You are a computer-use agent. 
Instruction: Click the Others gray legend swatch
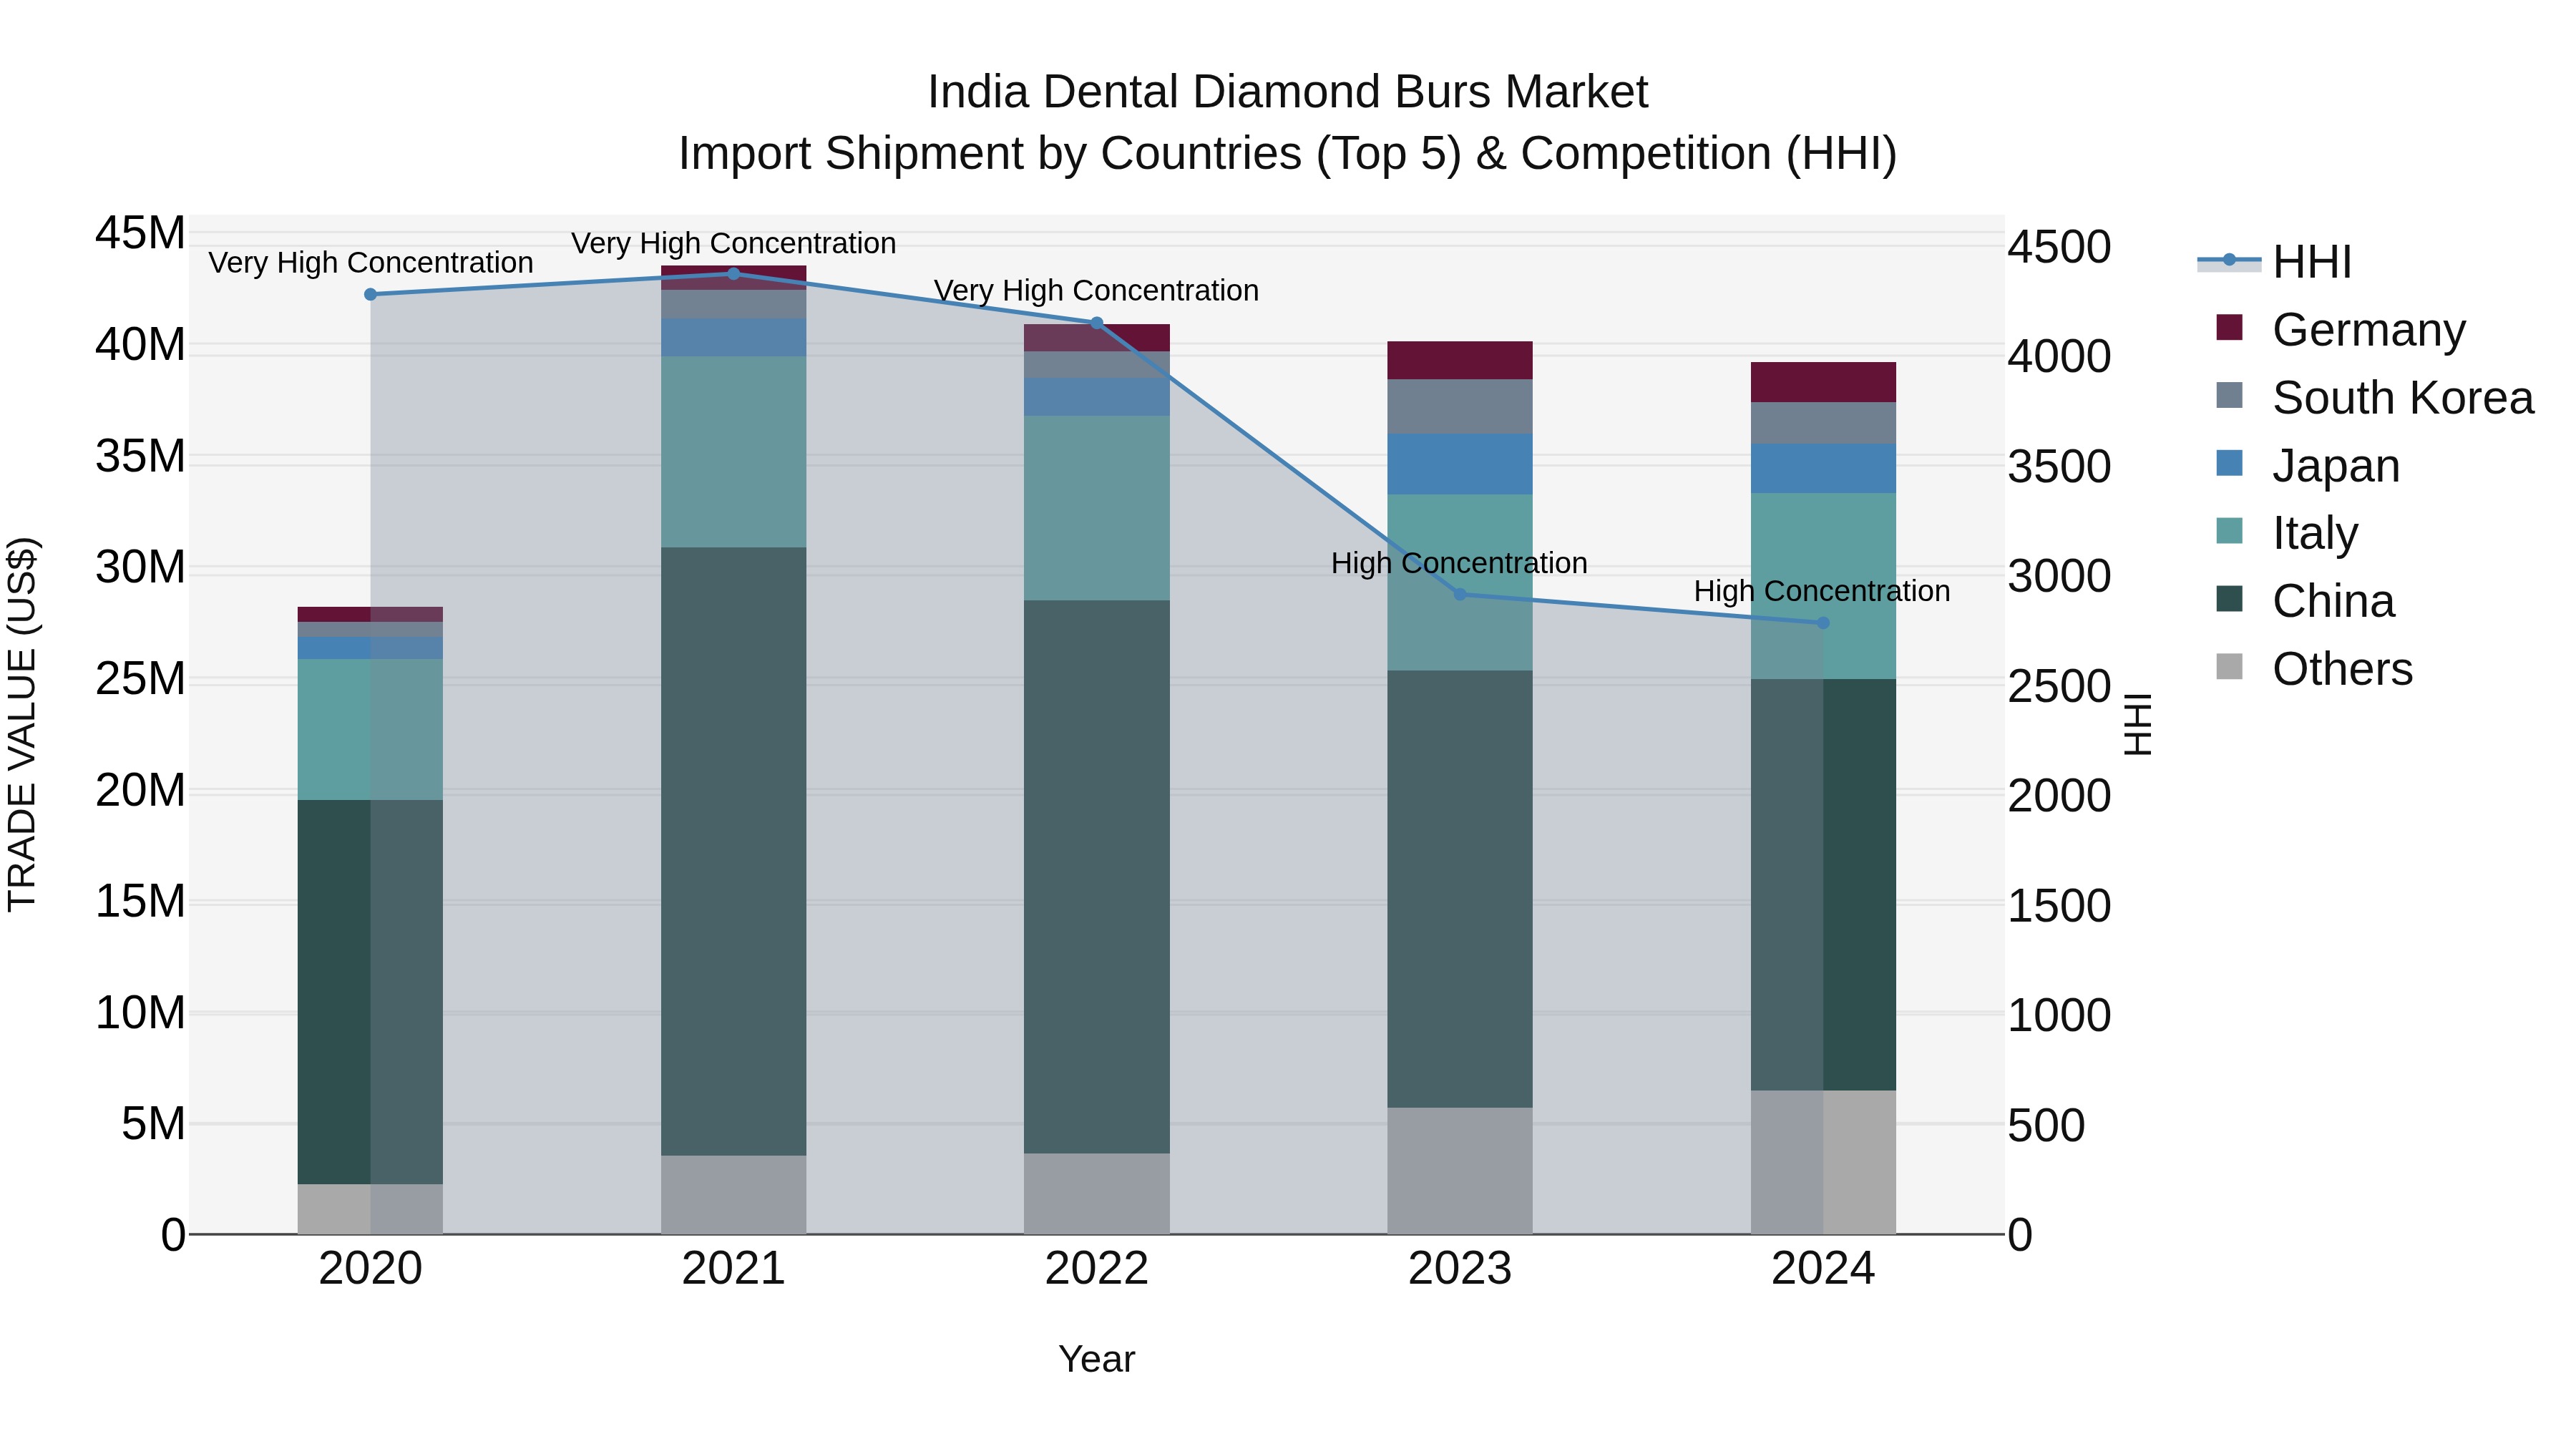pos(2229,666)
